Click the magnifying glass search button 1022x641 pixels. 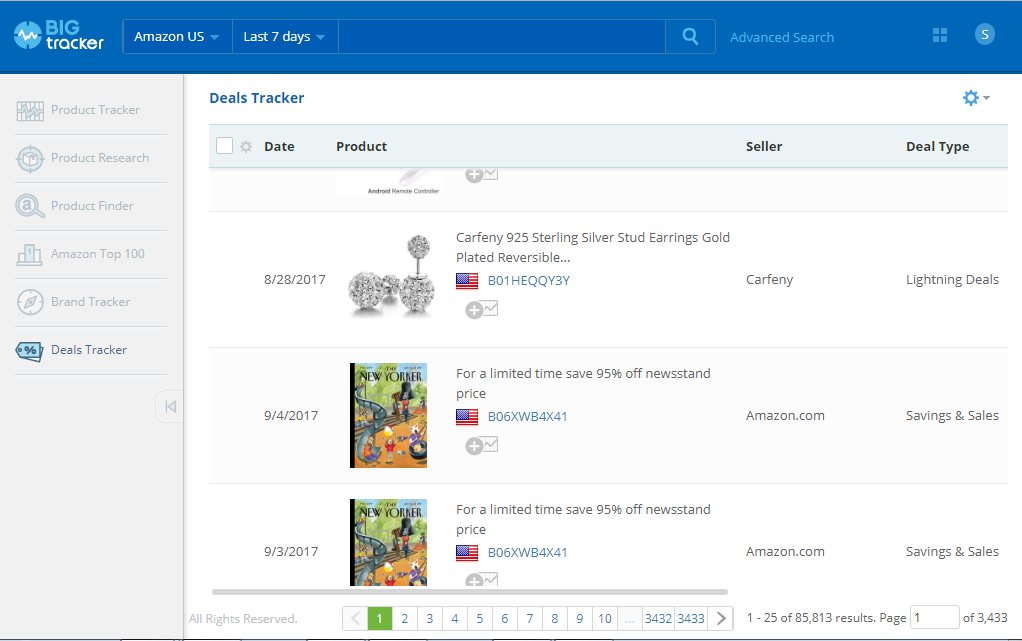[690, 37]
